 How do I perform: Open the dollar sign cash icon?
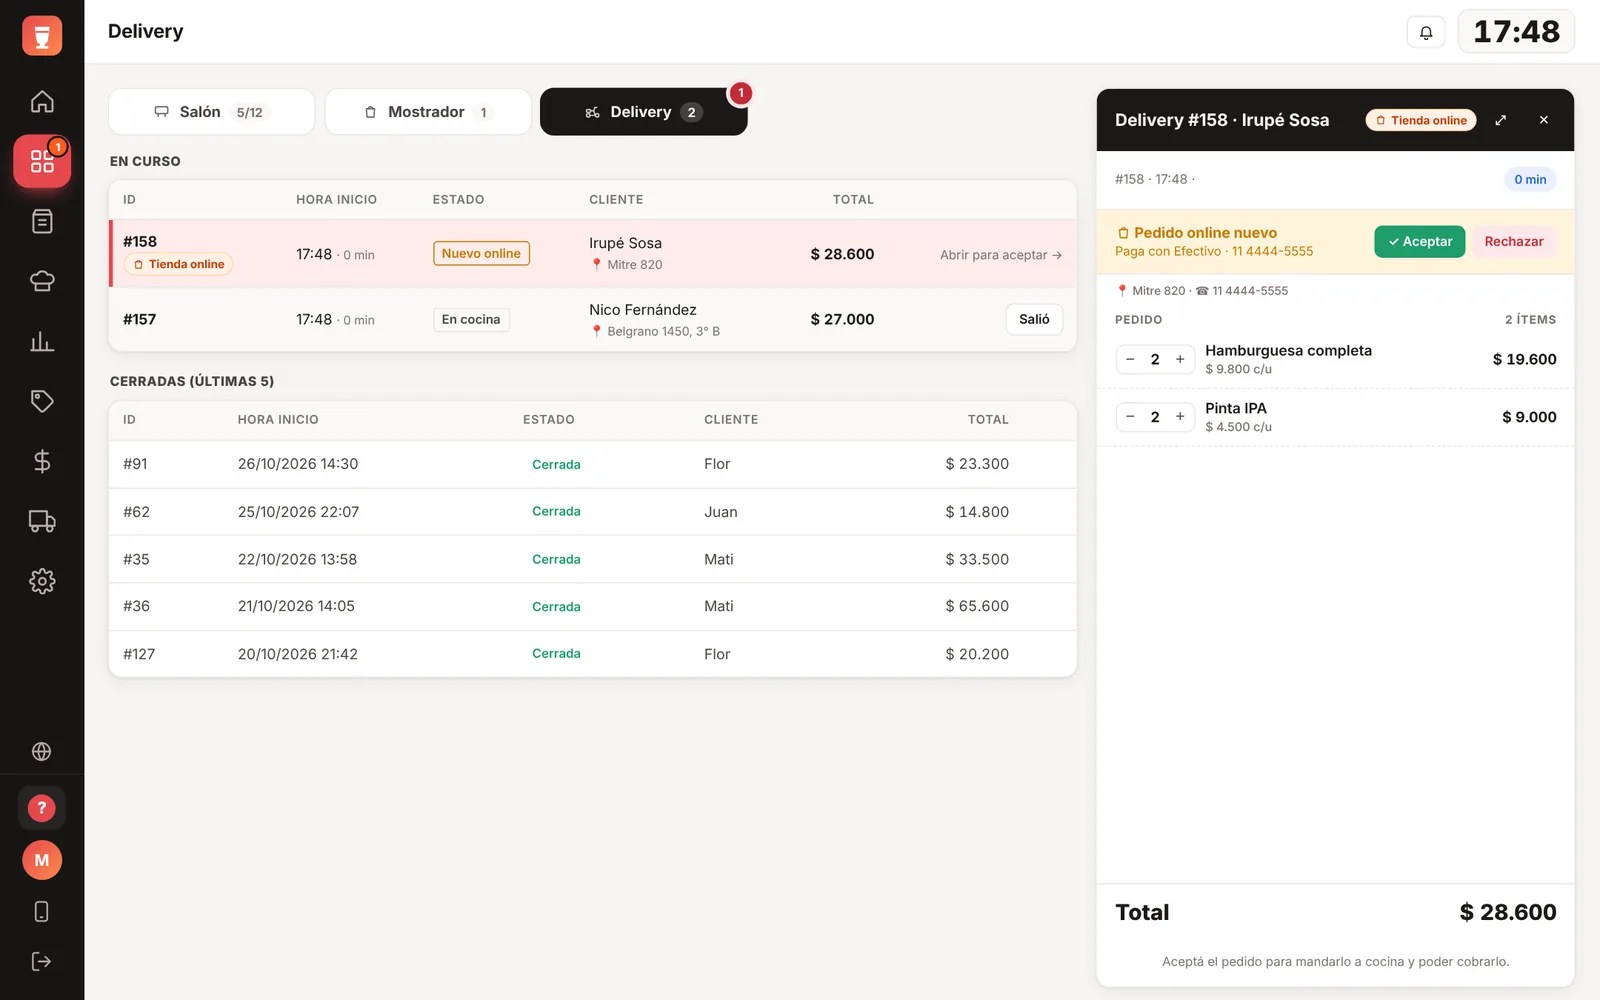[x=42, y=461]
